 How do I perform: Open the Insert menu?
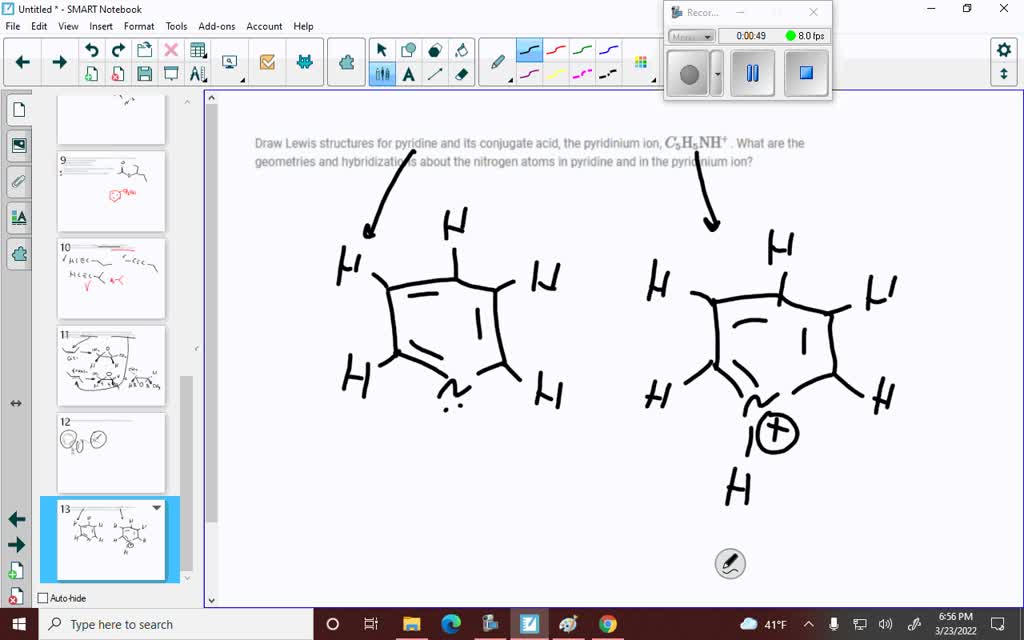coord(101,26)
